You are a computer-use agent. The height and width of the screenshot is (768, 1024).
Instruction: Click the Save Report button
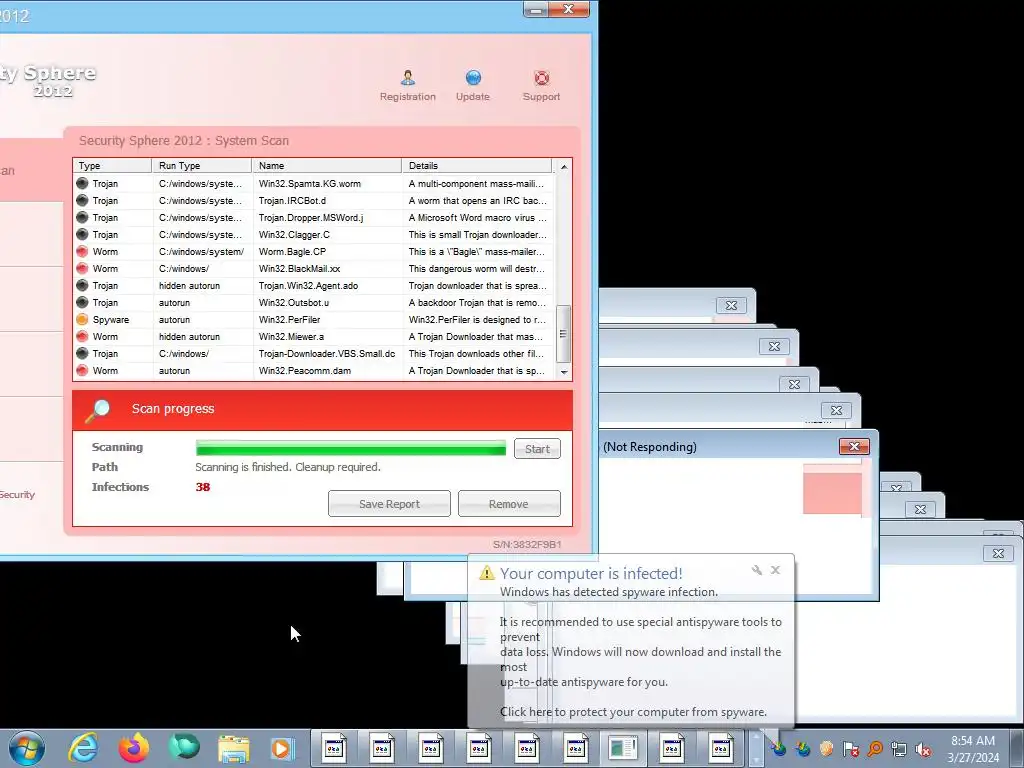[389, 504]
